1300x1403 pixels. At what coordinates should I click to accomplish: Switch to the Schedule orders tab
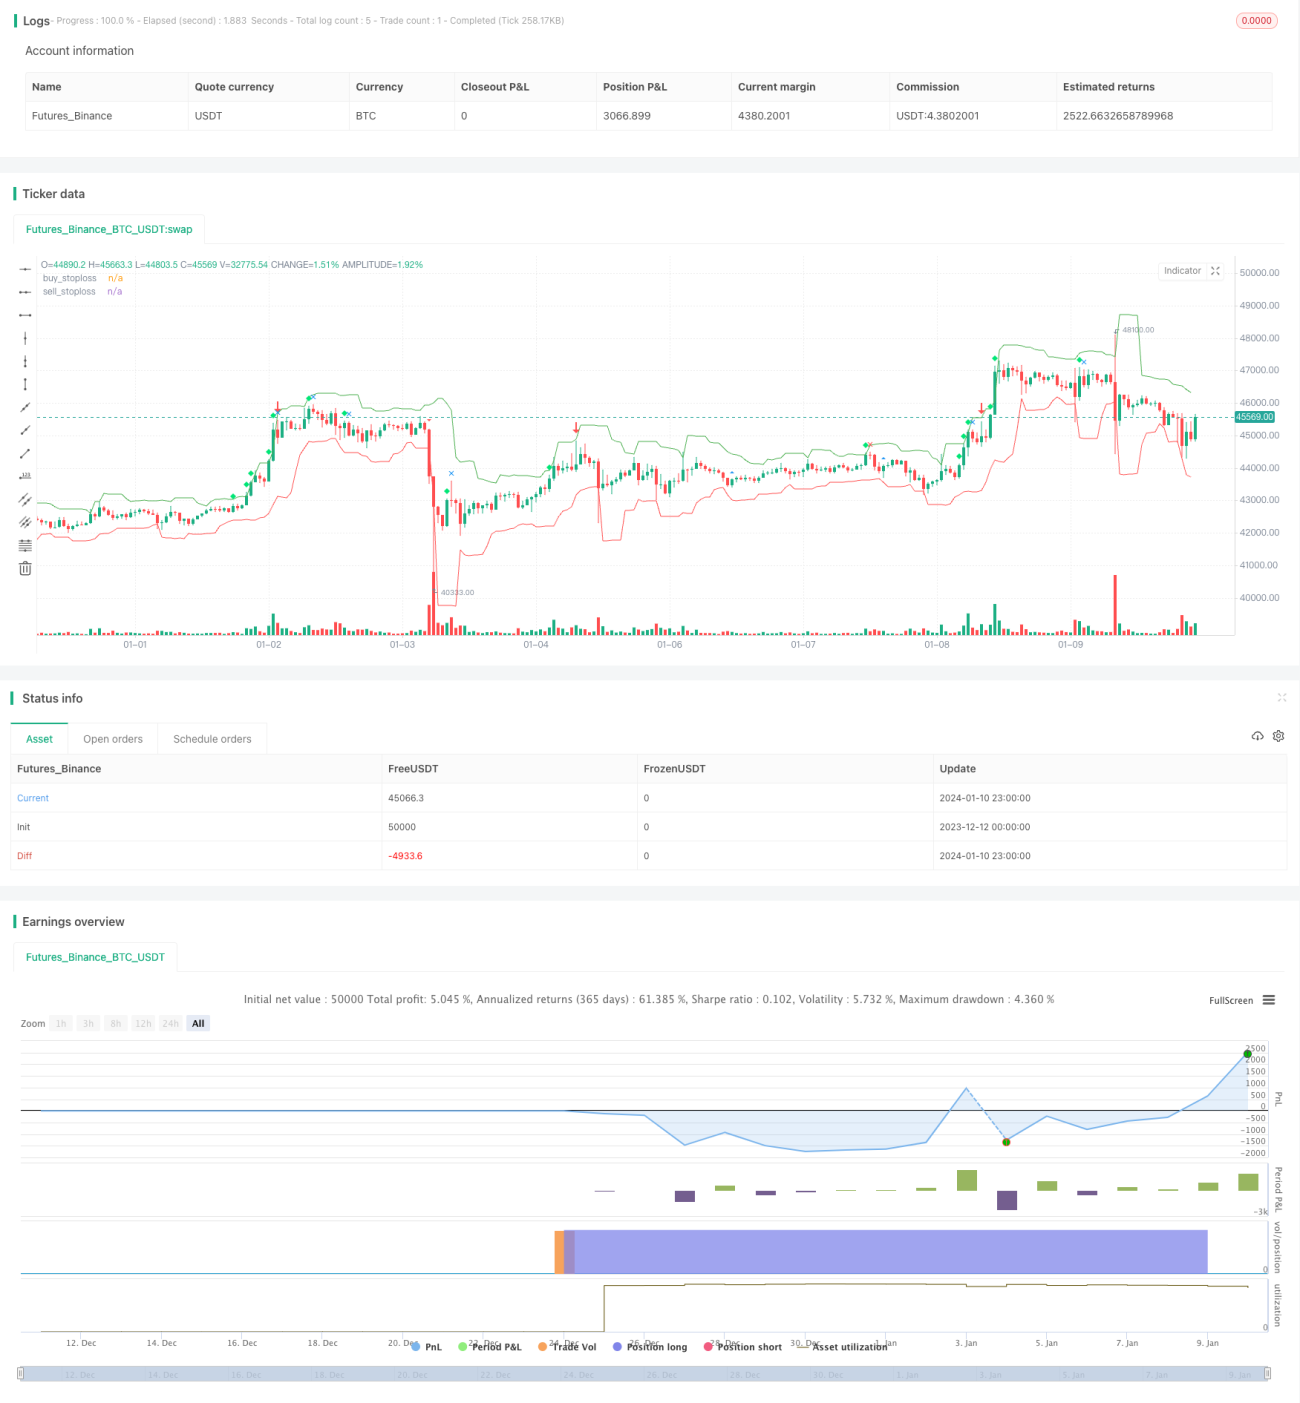[212, 739]
